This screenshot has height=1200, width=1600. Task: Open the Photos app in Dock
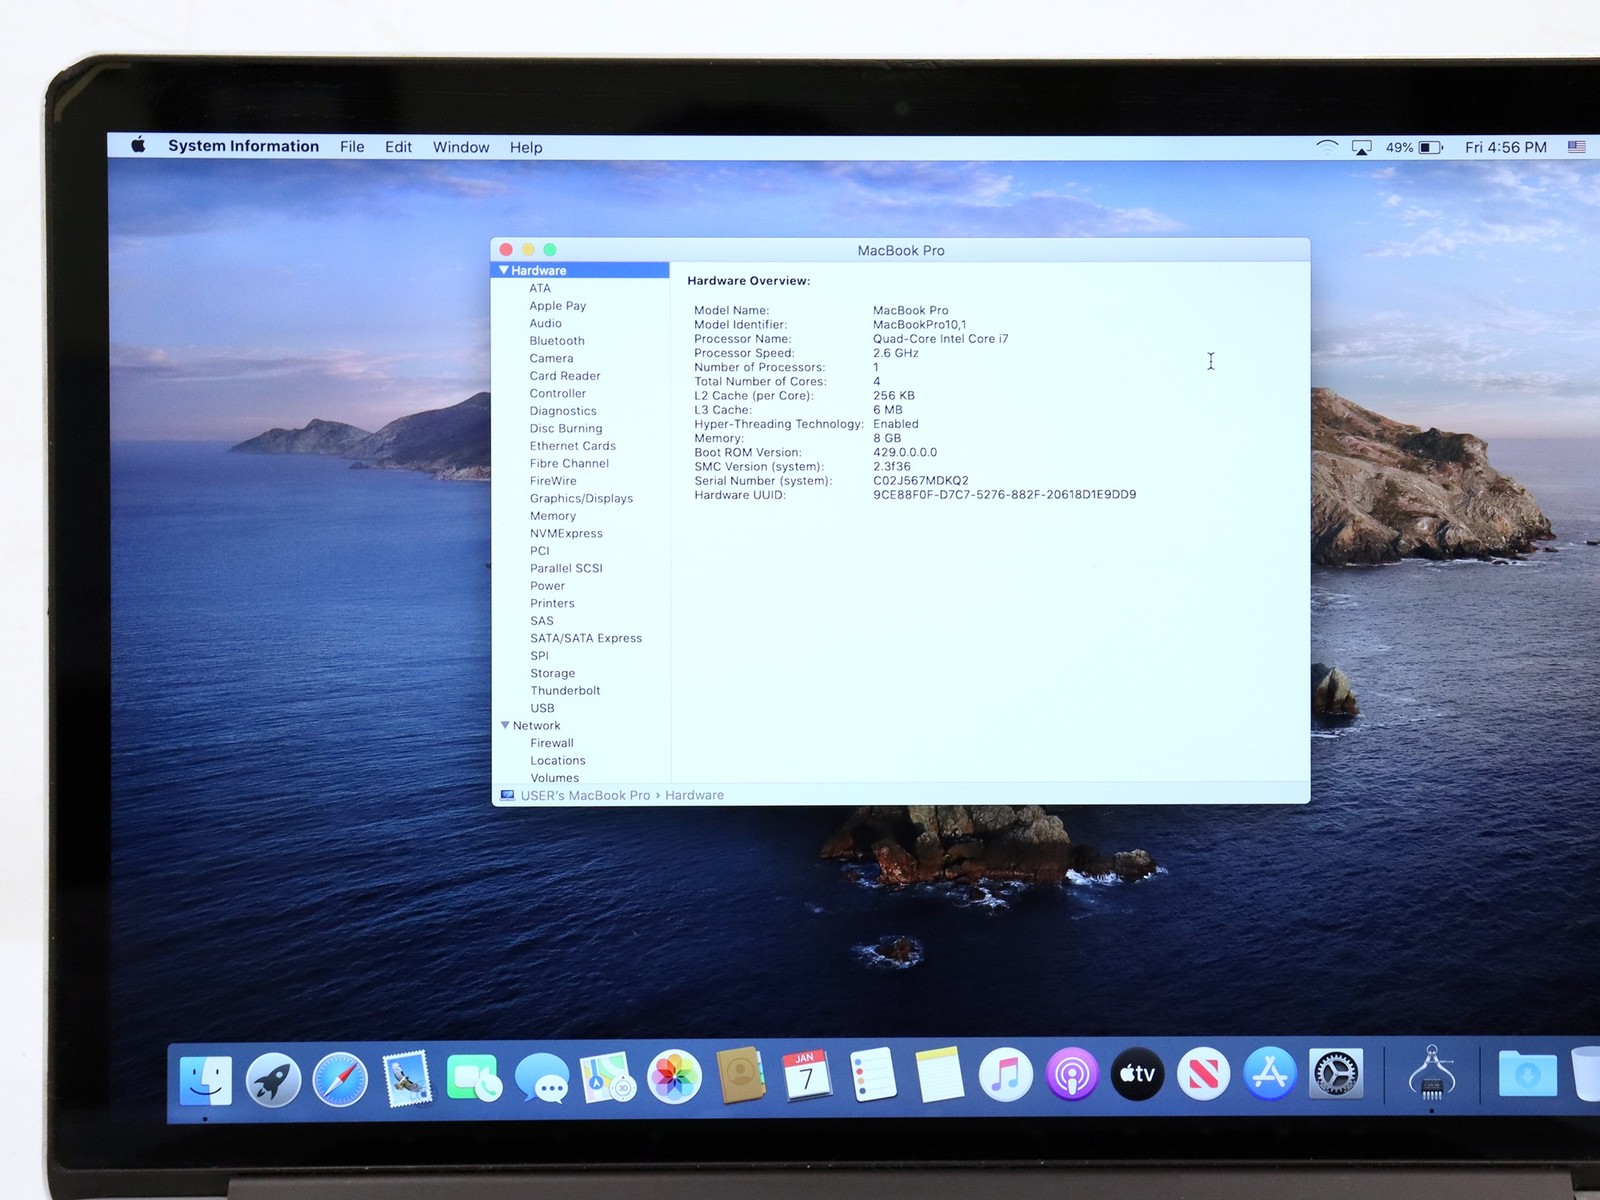[675, 1077]
